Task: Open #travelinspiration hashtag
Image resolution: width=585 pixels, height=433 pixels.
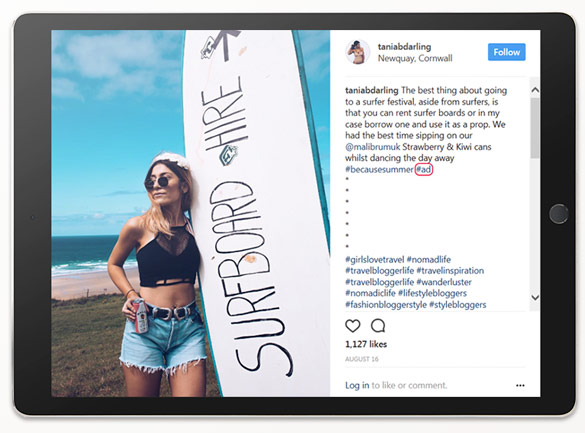Action: pos(450,270)
